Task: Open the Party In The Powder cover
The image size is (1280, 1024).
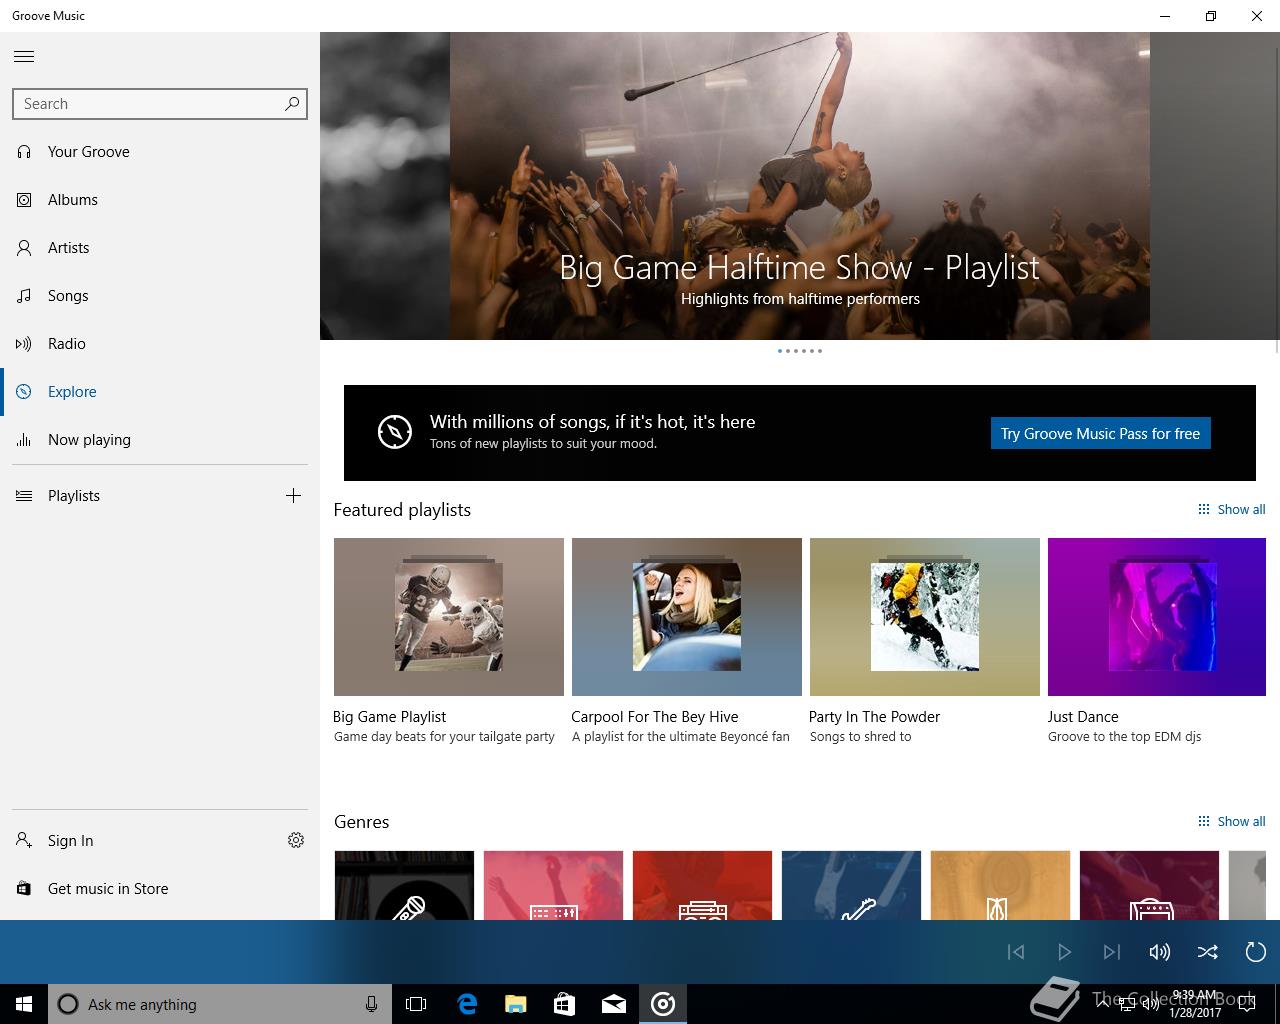Action: (925, 617)
